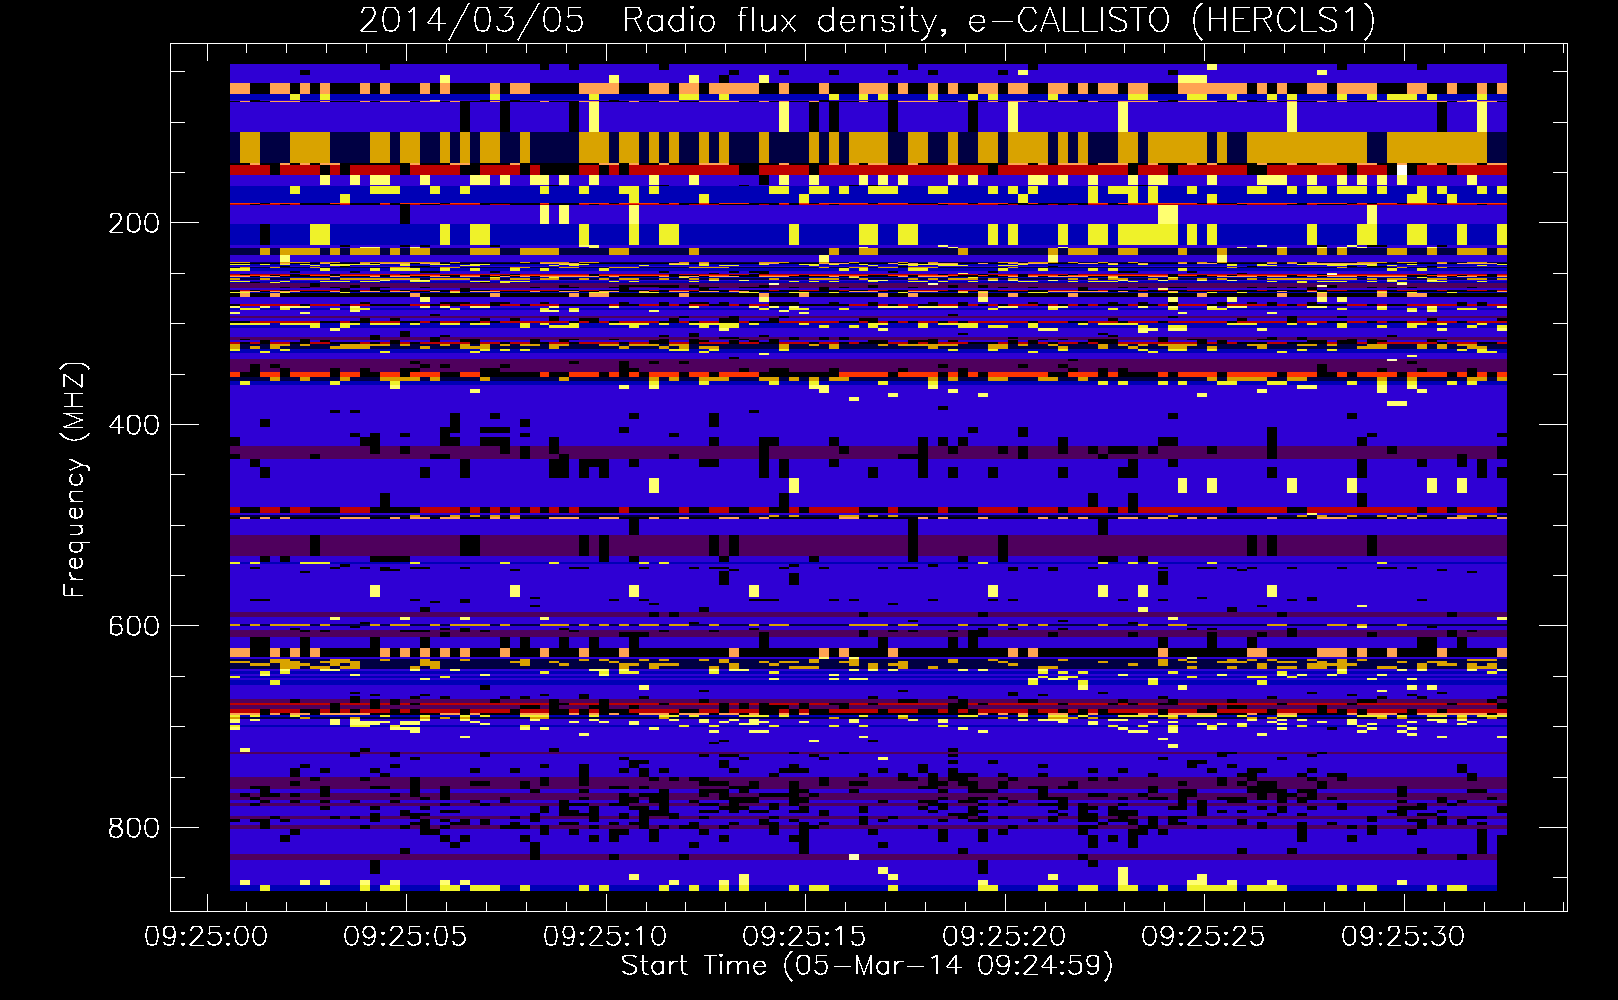
Task: Click the plot title 'Radio flux density, e-CALLISTO (HERCLS1)'
Action: click(x=999, y=20)
